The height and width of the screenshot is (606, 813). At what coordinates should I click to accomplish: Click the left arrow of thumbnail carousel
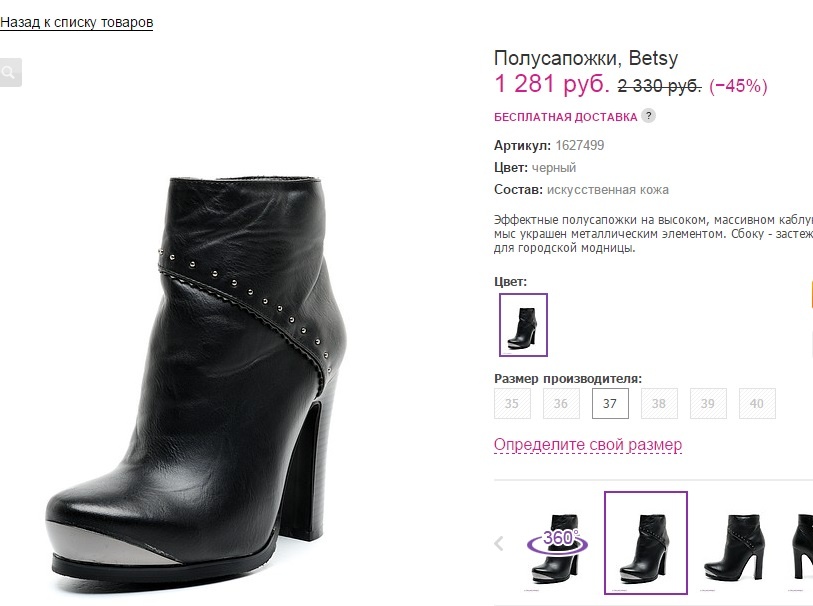click(500, 544)
